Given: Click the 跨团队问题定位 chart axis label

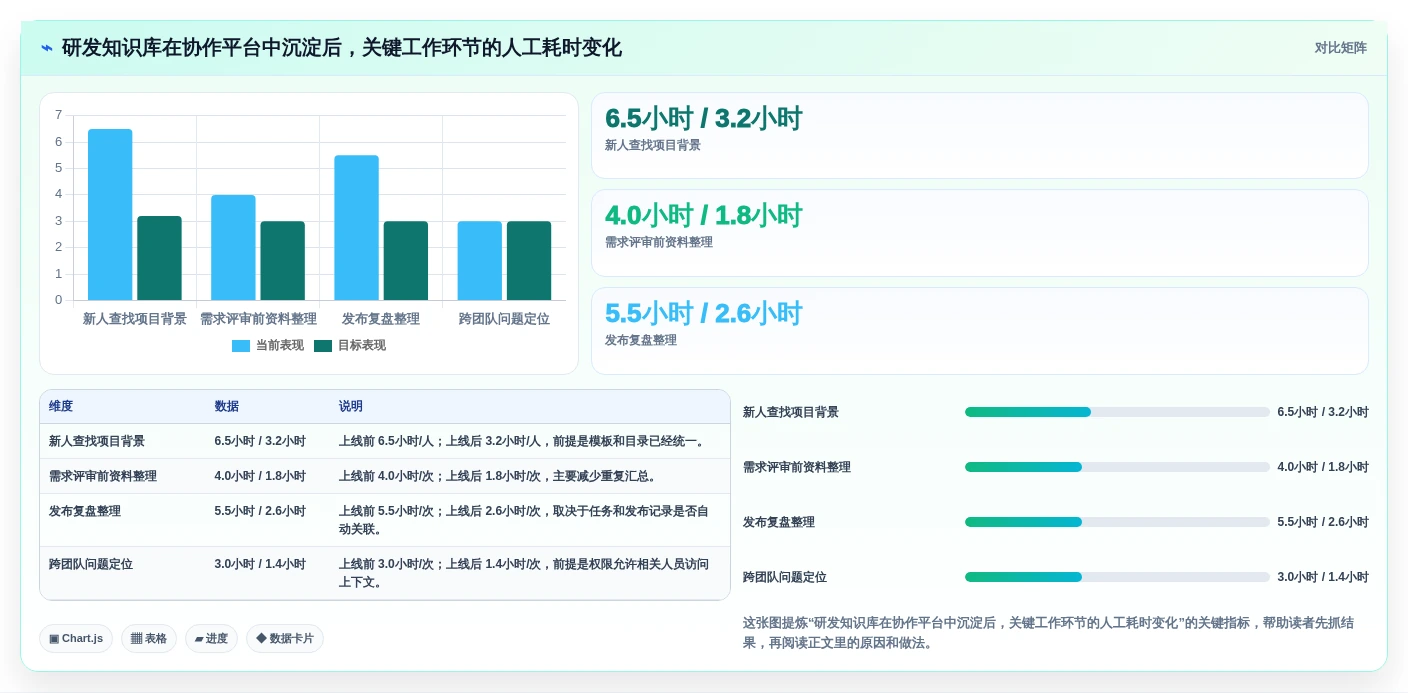Looking at the screenshot, I should tap(504, 319).
